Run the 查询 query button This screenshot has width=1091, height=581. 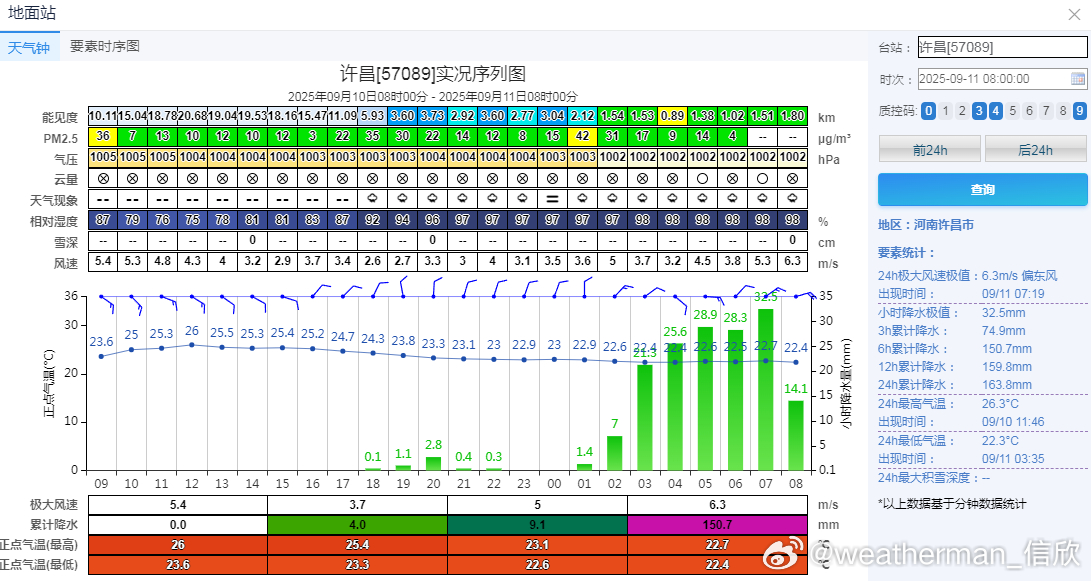(982, 189)
